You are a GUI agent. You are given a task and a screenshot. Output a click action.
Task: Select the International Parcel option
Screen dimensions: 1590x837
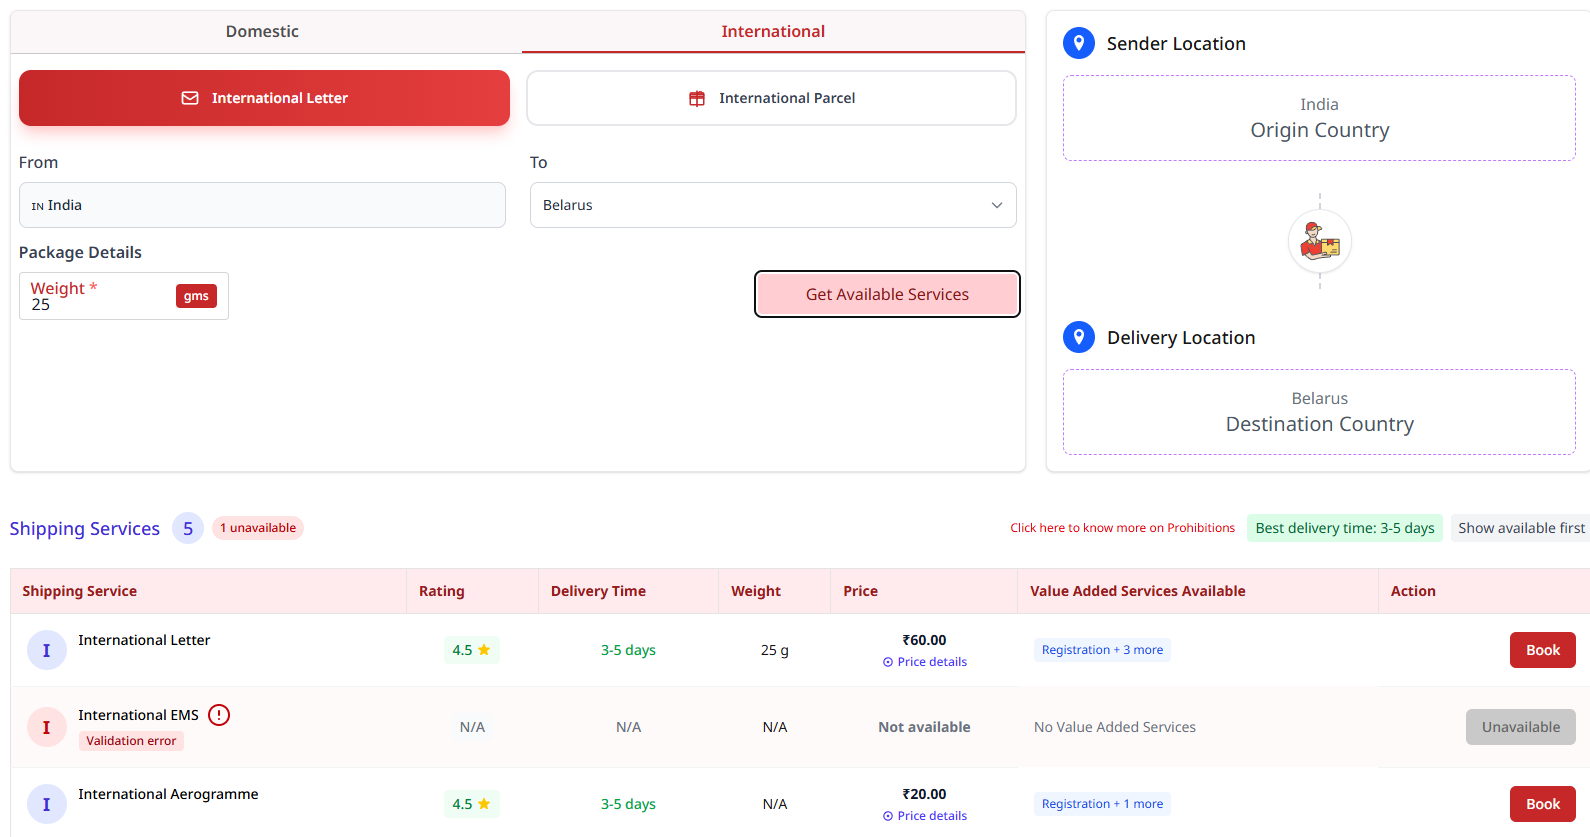click(x=771, y=98)
